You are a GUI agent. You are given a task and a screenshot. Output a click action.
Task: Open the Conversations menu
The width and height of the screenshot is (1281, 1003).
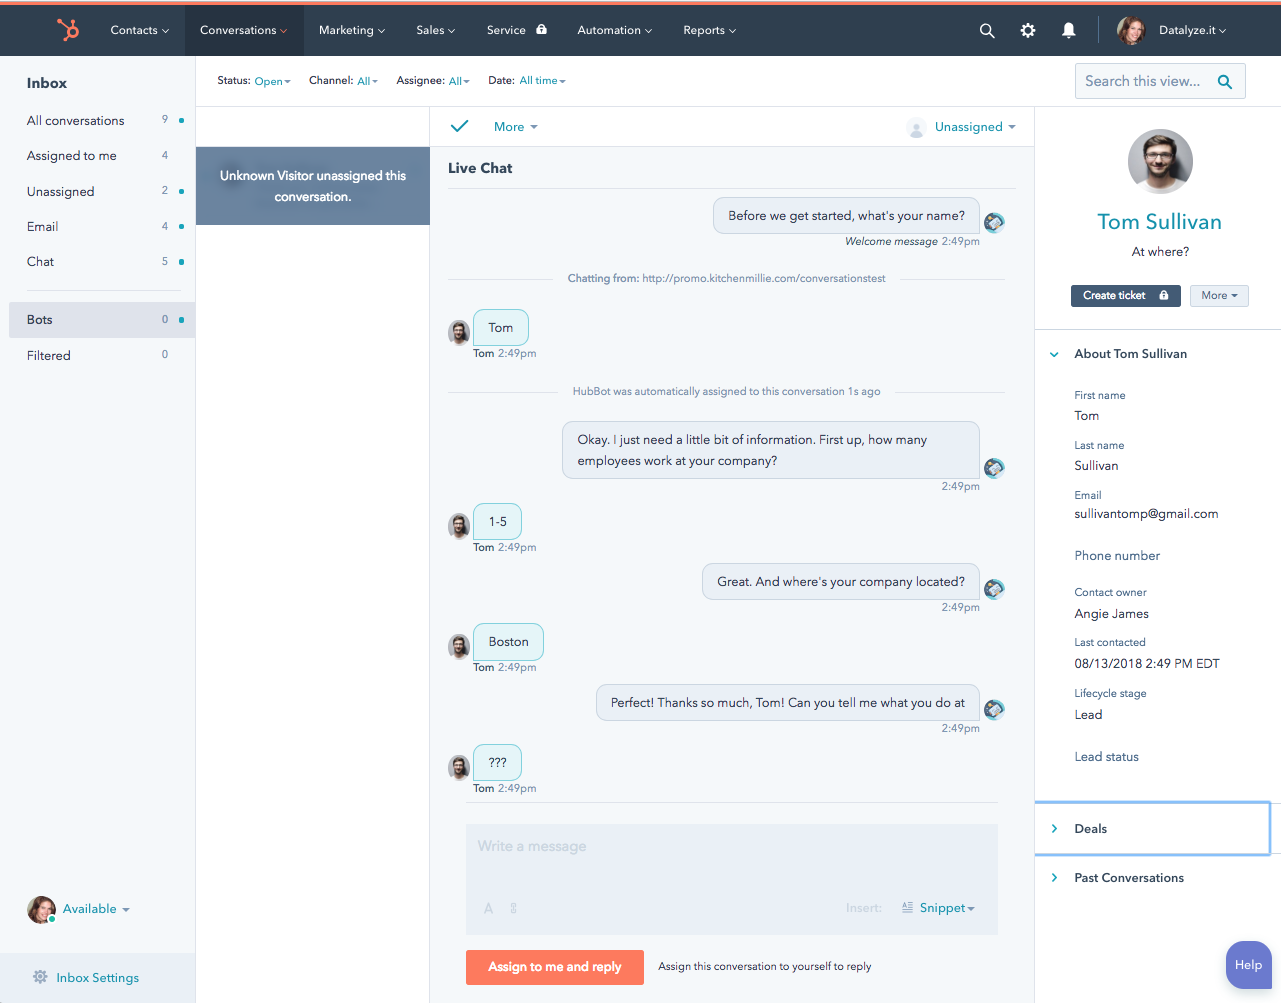[x=243, y=30]
